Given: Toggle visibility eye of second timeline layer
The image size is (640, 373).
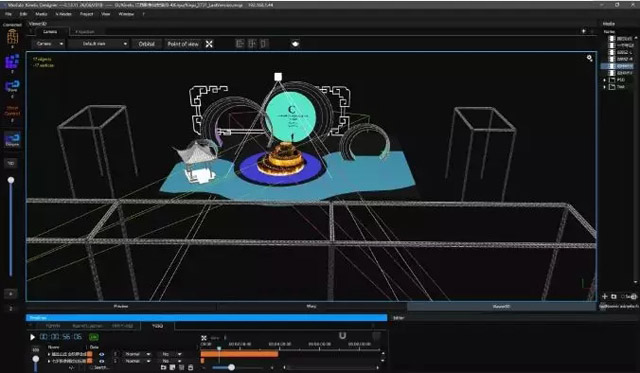Looking at the screenshot, I should click(102, 361).
